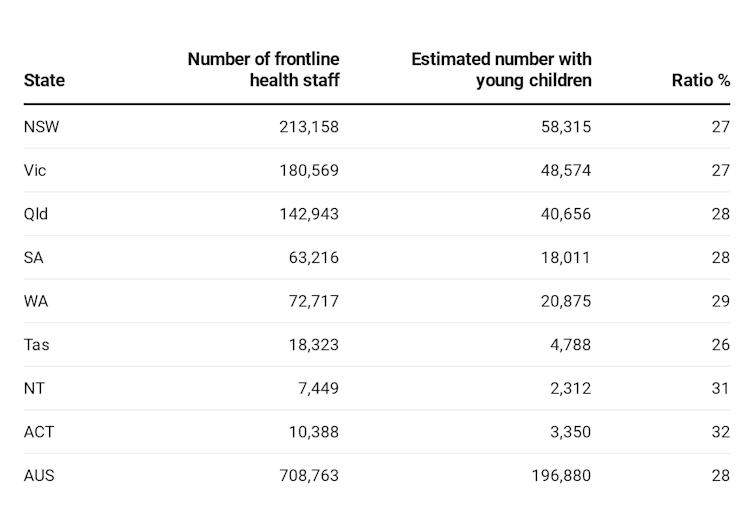Click the Estimated number with young children header
The width and height of the screenshot is (754, 520).
[x=501, y=69]
